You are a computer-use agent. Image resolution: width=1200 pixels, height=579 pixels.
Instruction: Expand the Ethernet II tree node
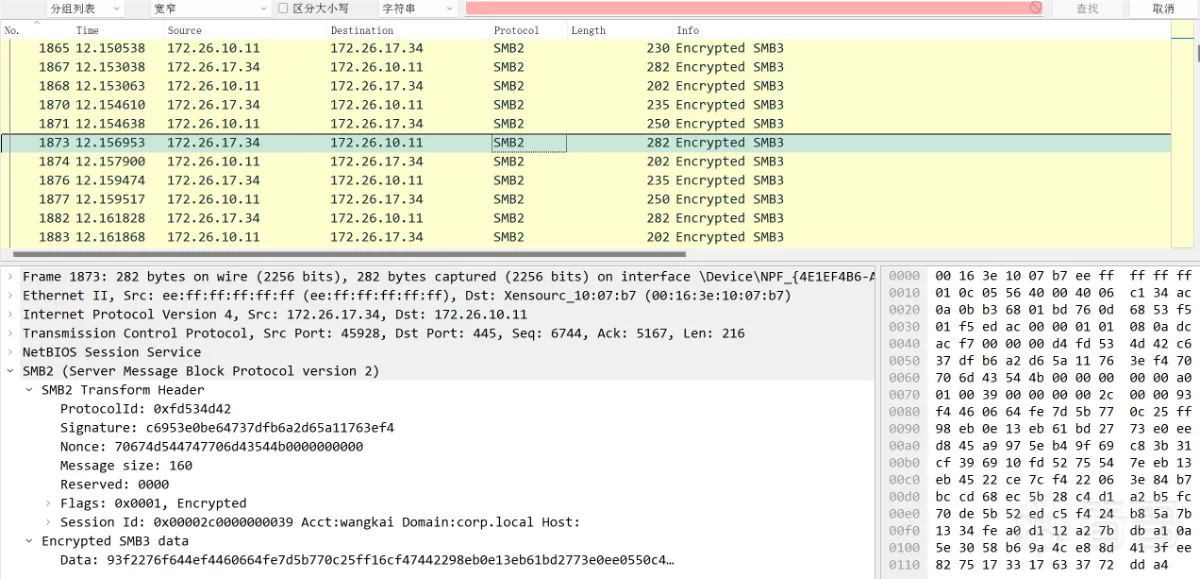[11, 296]
